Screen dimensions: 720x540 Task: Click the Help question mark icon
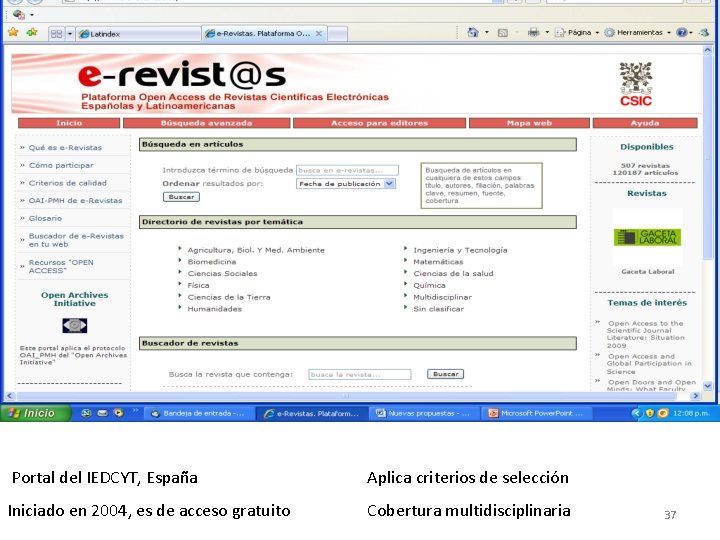point(682,32)
